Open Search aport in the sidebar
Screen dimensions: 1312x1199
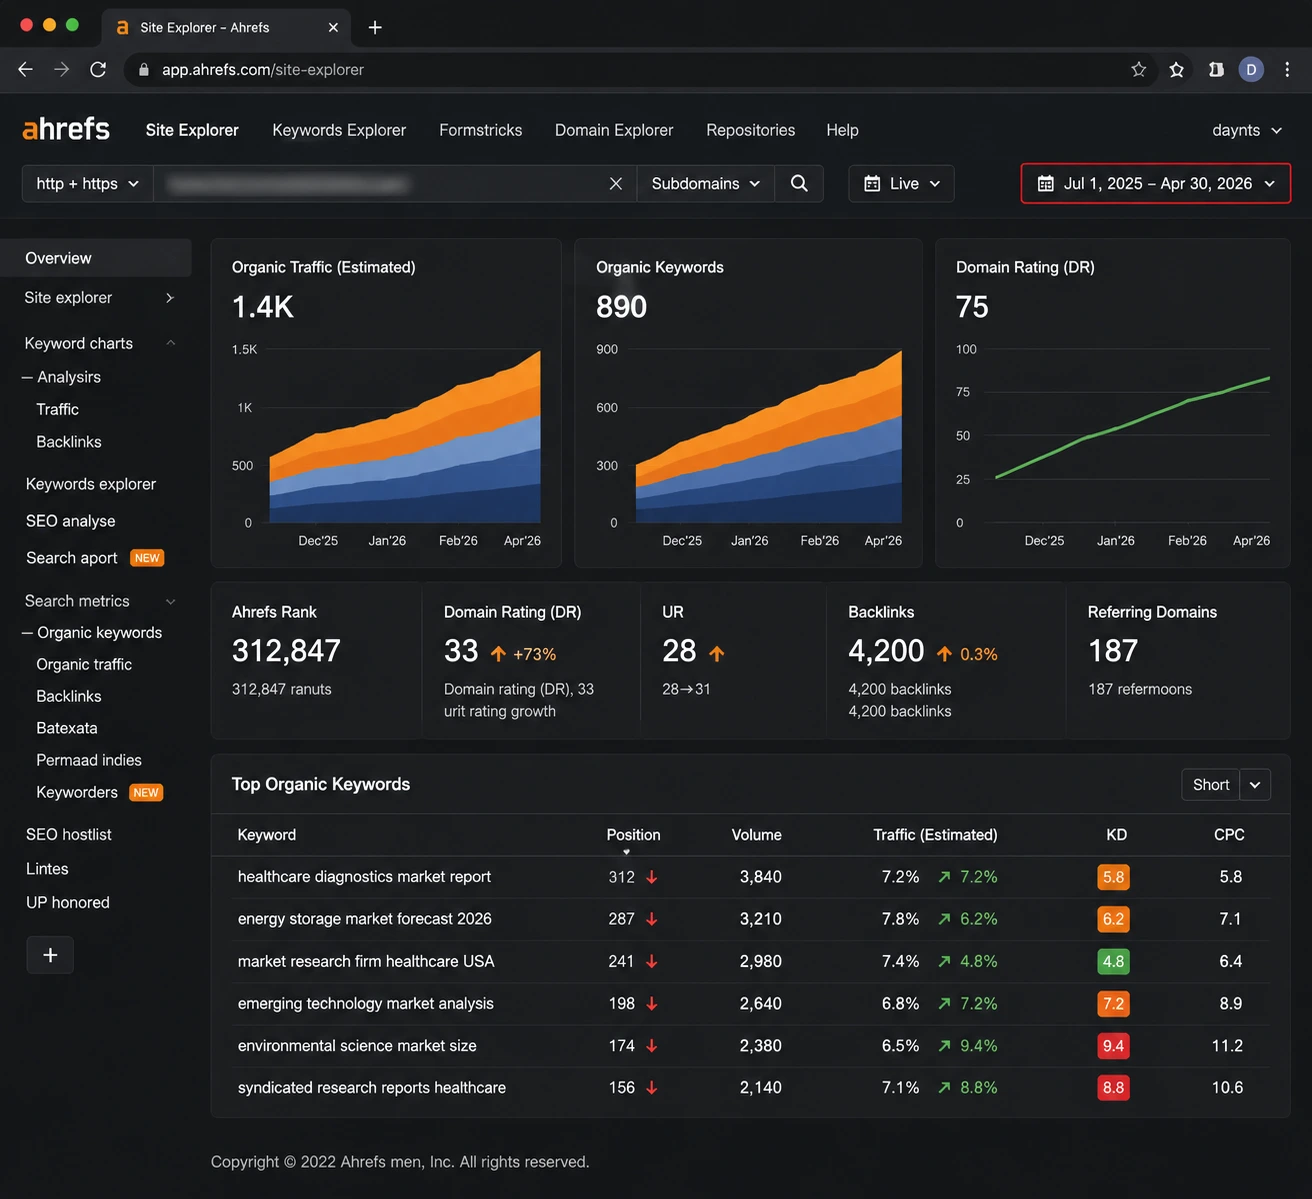72,558
